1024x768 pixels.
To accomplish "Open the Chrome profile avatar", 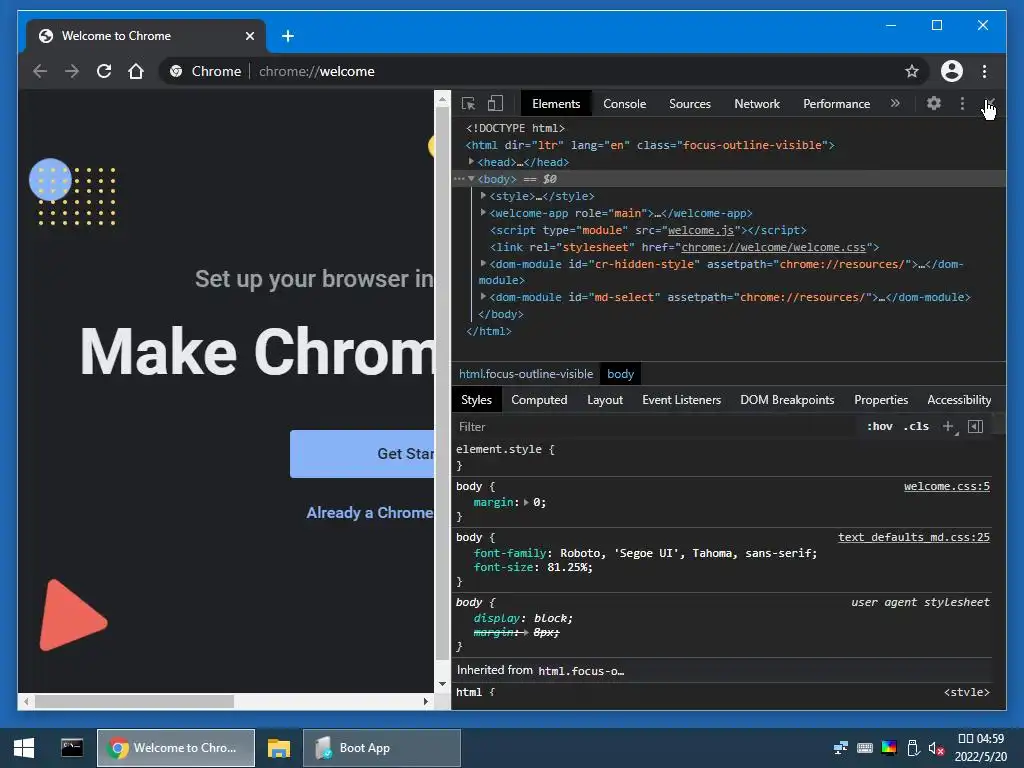I will coord(952,71).
